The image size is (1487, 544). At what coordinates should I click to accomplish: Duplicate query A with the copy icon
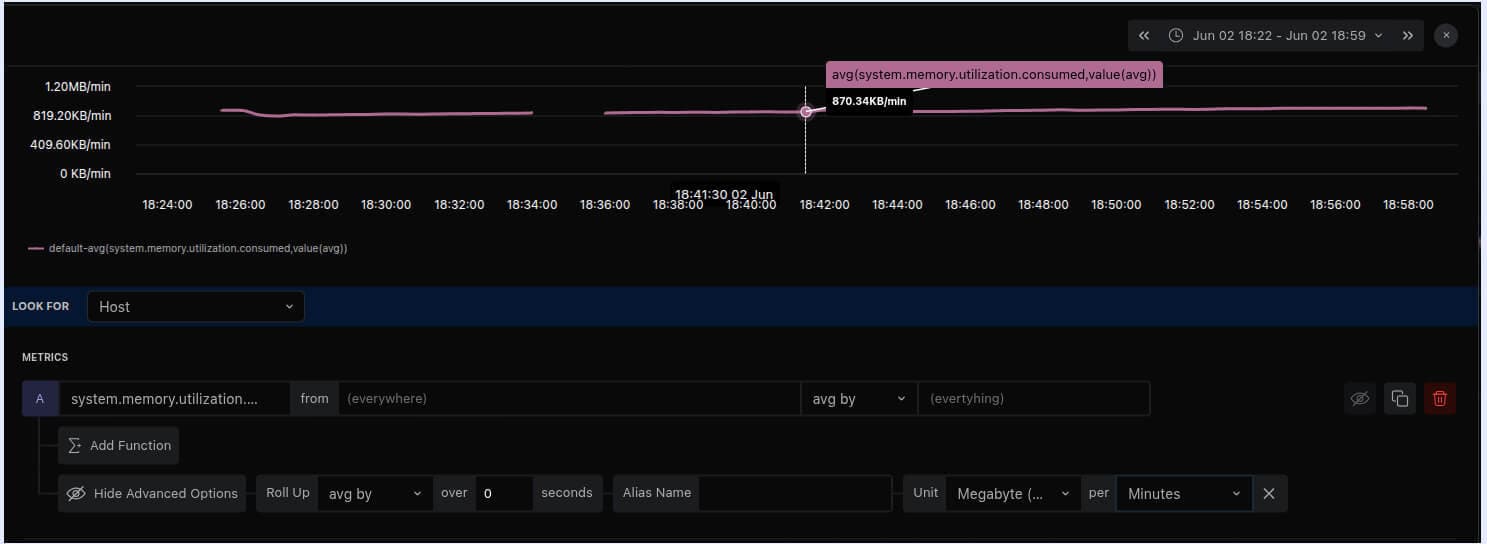tap(1400, 398)
